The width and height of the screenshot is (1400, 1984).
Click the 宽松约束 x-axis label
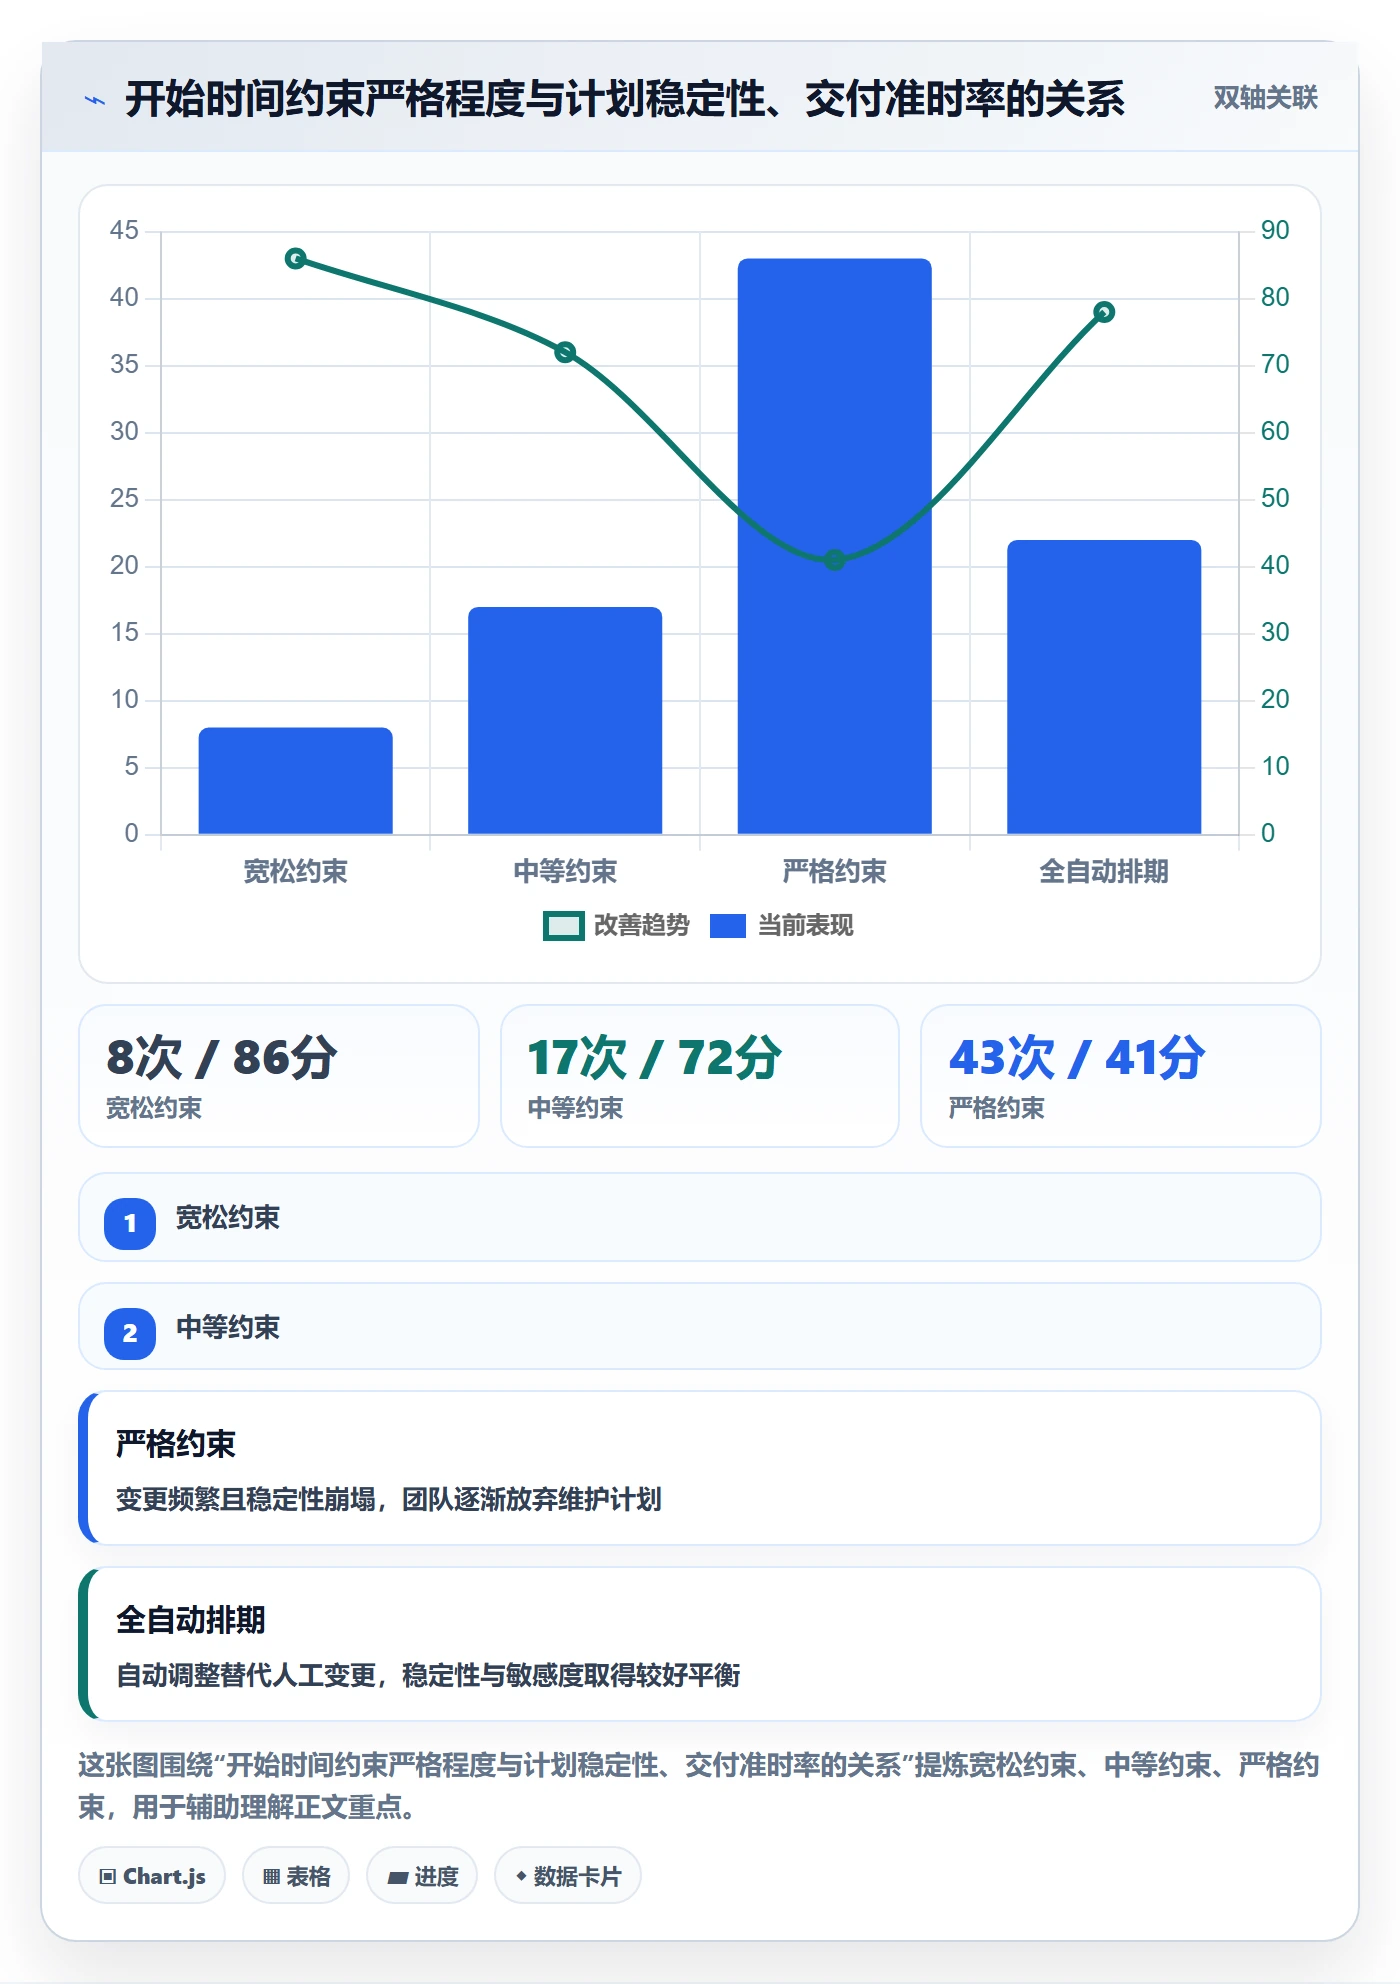296,872
